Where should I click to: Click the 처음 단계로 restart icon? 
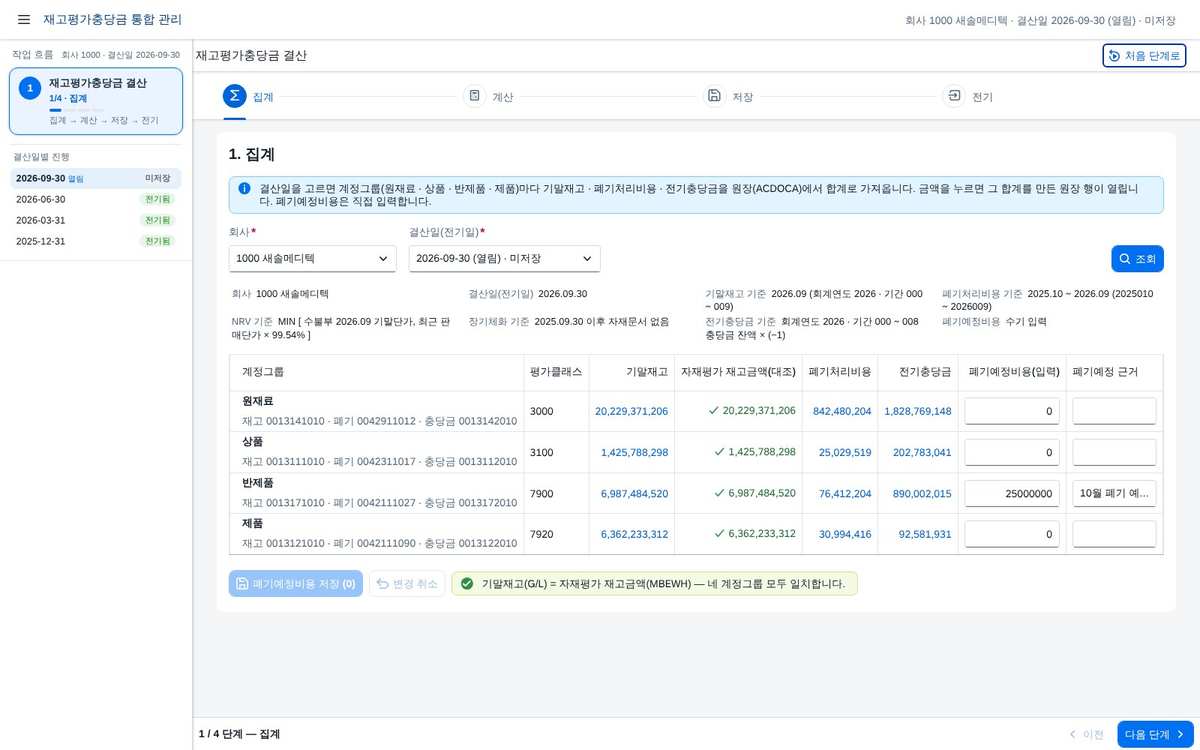tap(1115, 56)
